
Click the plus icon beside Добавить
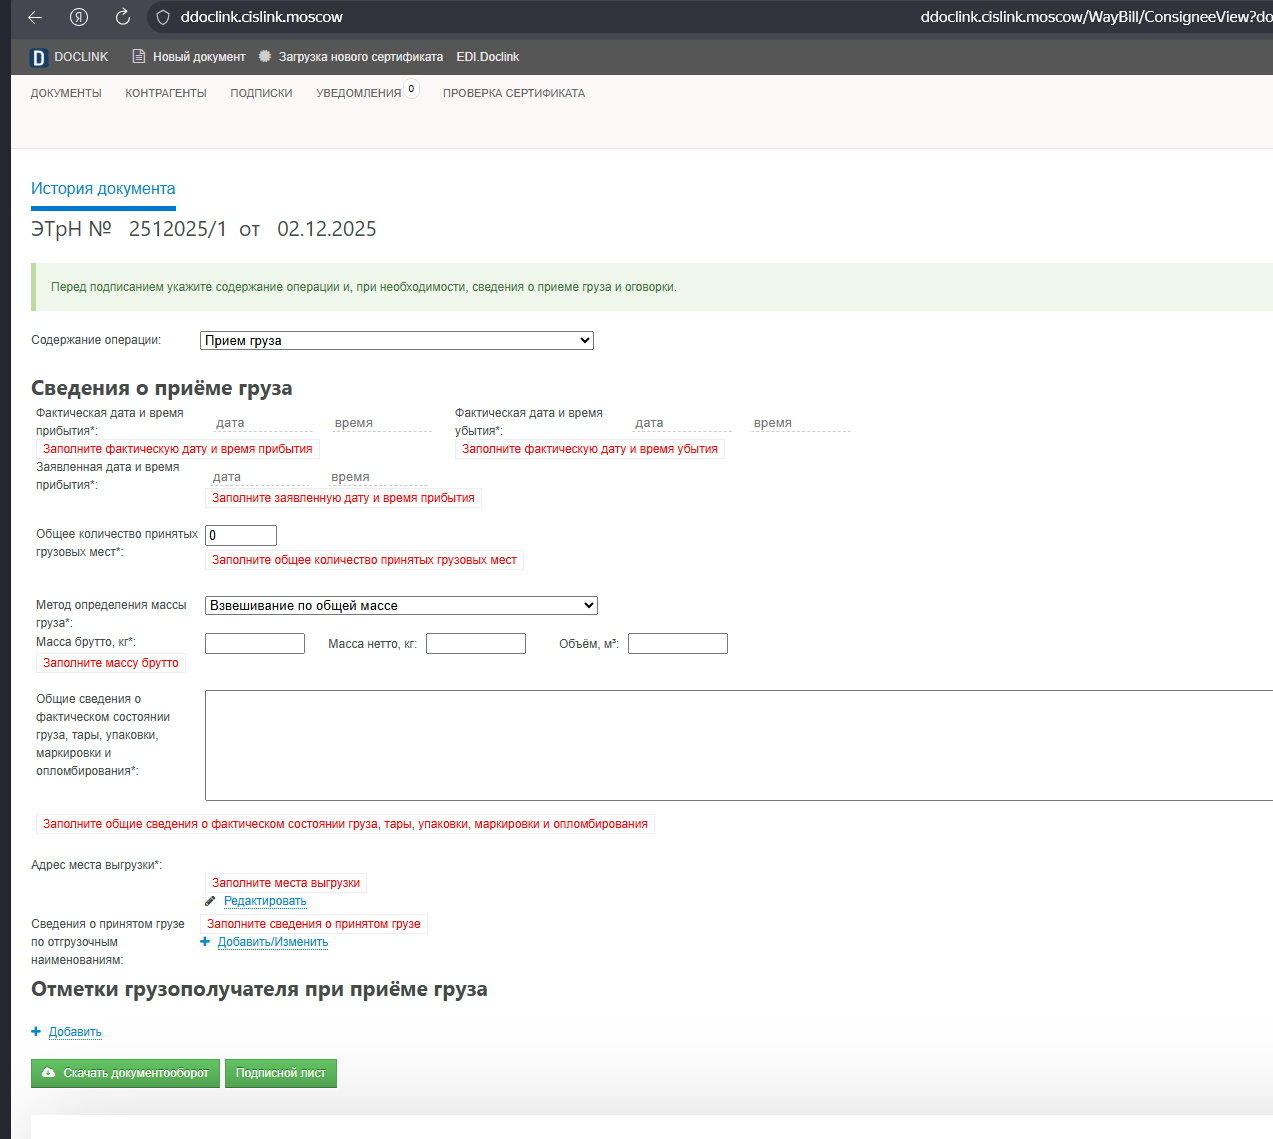36,1032
